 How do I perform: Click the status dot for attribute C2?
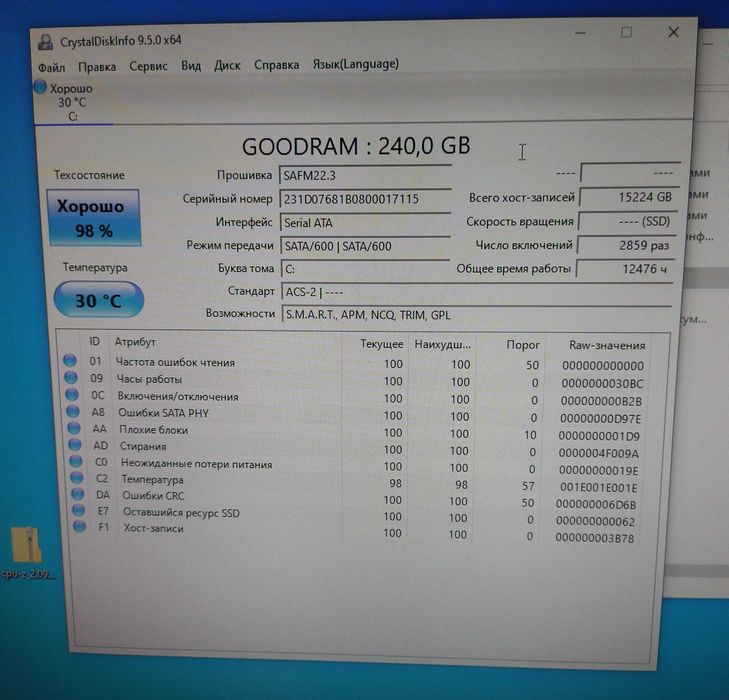(x=77, y=477)
